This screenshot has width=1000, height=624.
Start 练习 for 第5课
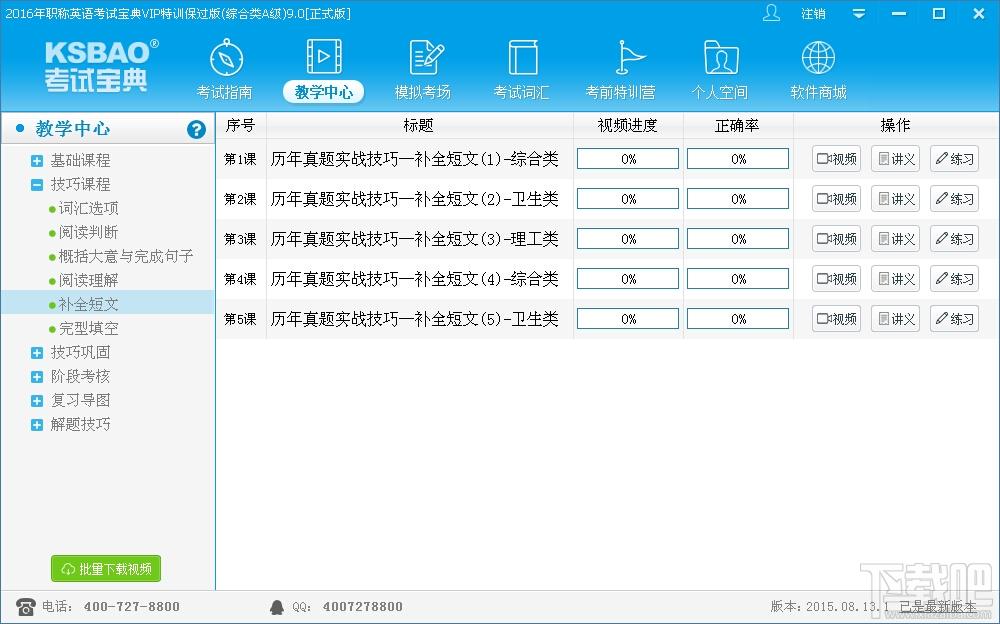[954, 318]
